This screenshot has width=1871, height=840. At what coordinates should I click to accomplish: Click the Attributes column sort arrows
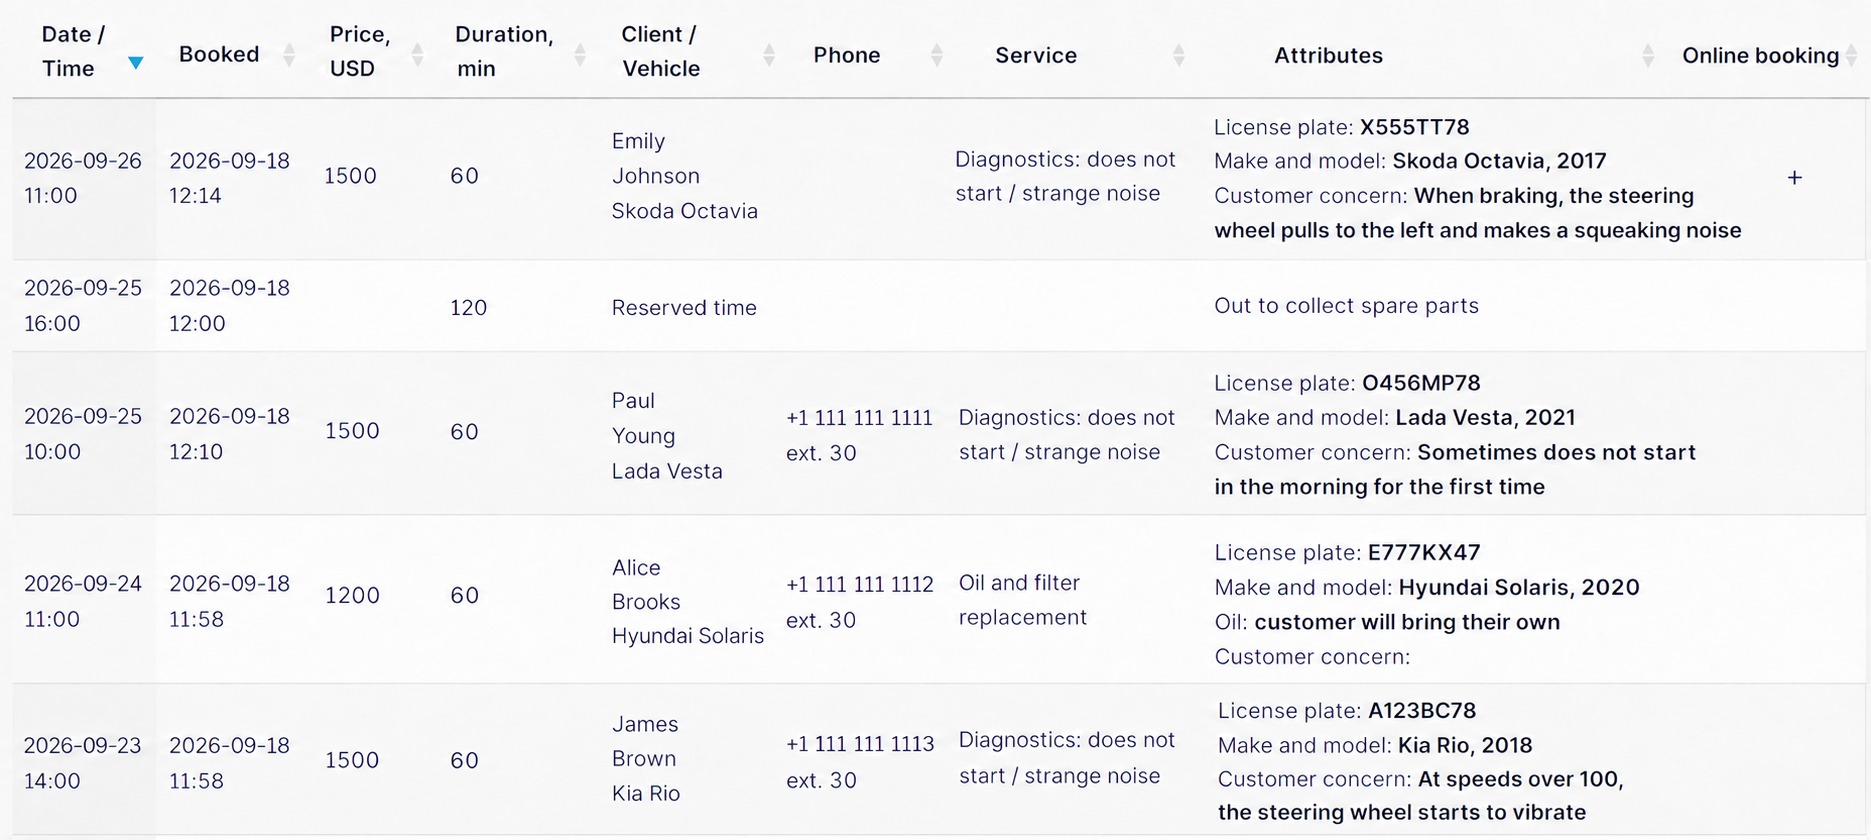[1648, 55]
